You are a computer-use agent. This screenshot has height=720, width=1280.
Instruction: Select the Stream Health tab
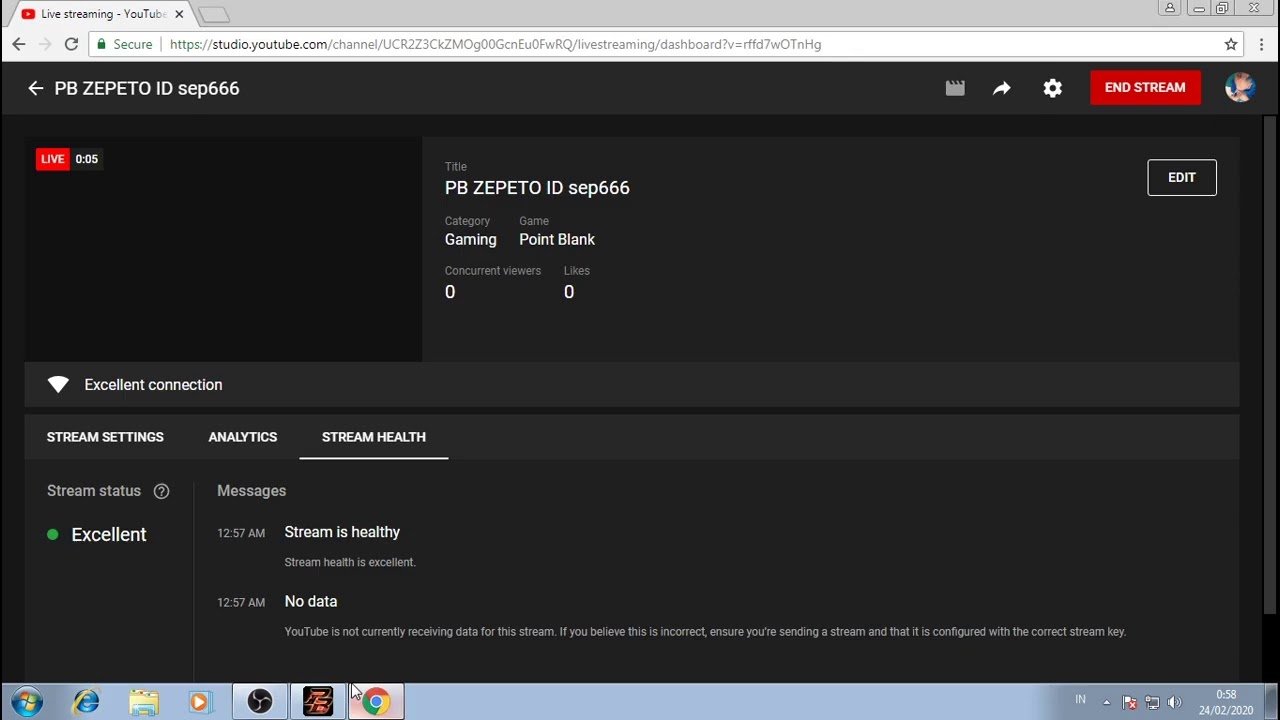pyautogui.click(x=374, y=437)
